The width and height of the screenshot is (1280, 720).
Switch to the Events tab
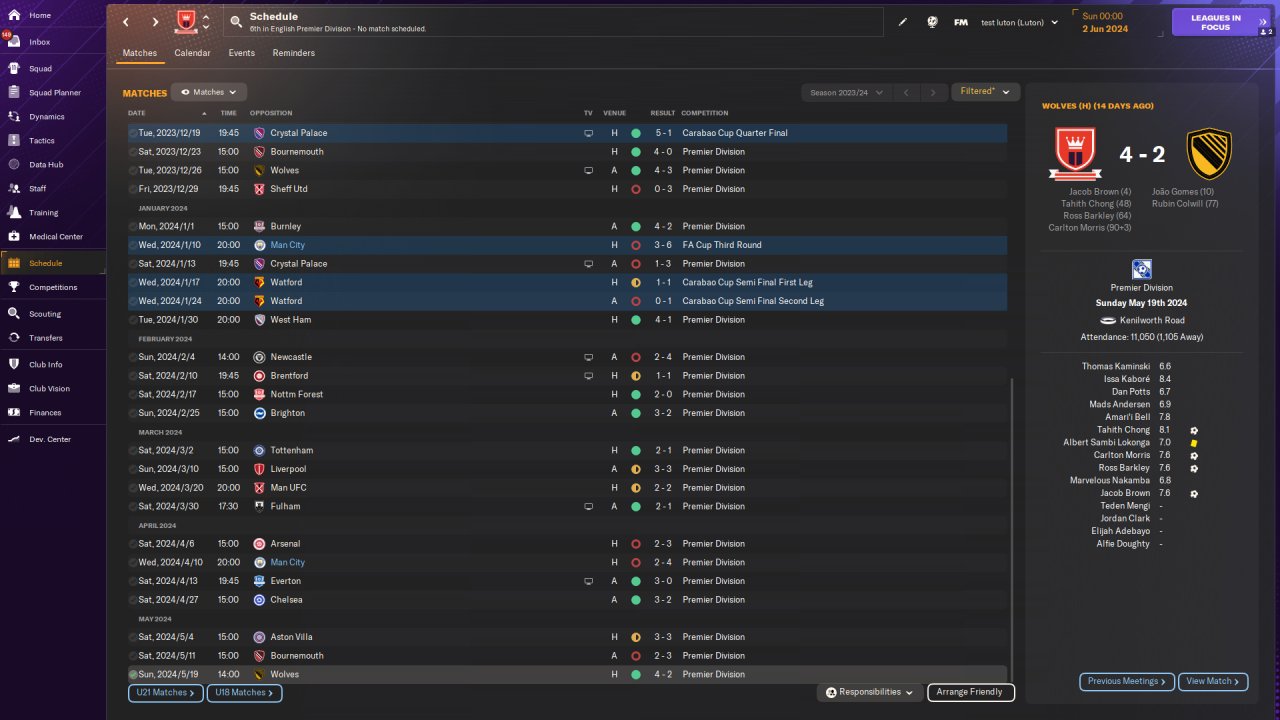click(241, 53)
